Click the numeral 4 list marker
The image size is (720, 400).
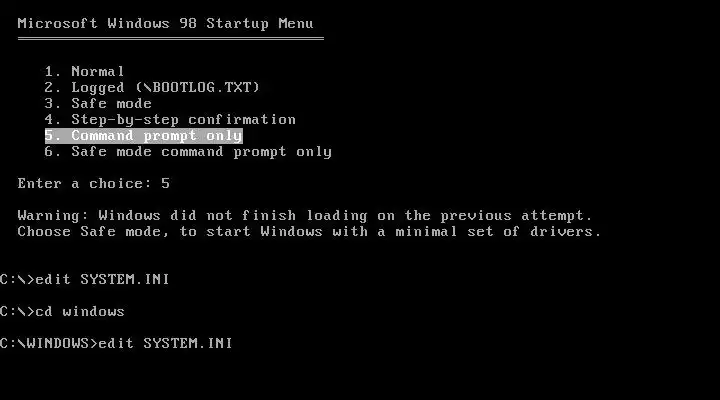(49, 119)
